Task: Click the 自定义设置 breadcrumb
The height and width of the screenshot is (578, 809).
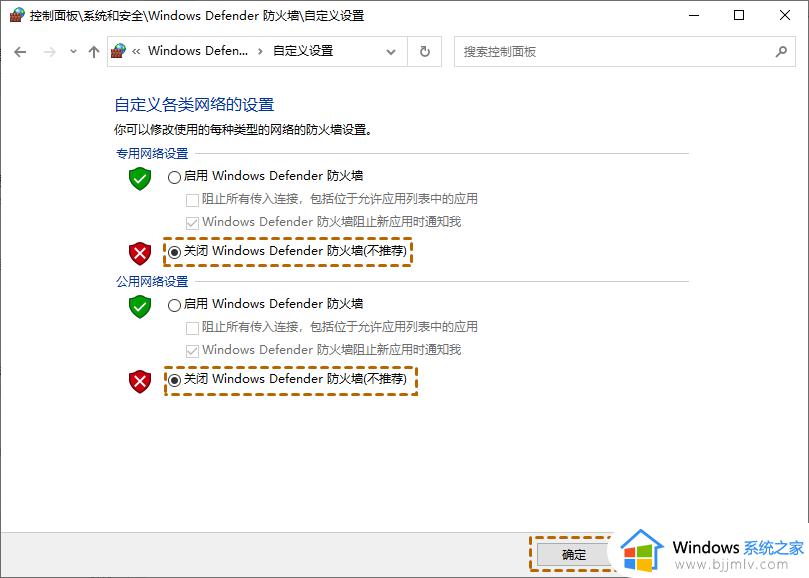Action: click(303, 51)
